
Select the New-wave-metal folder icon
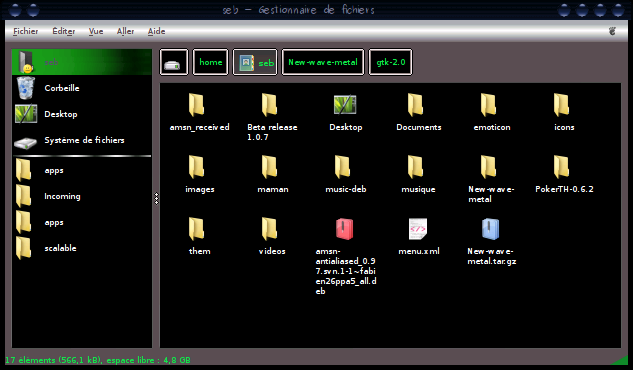pos(488,167)
